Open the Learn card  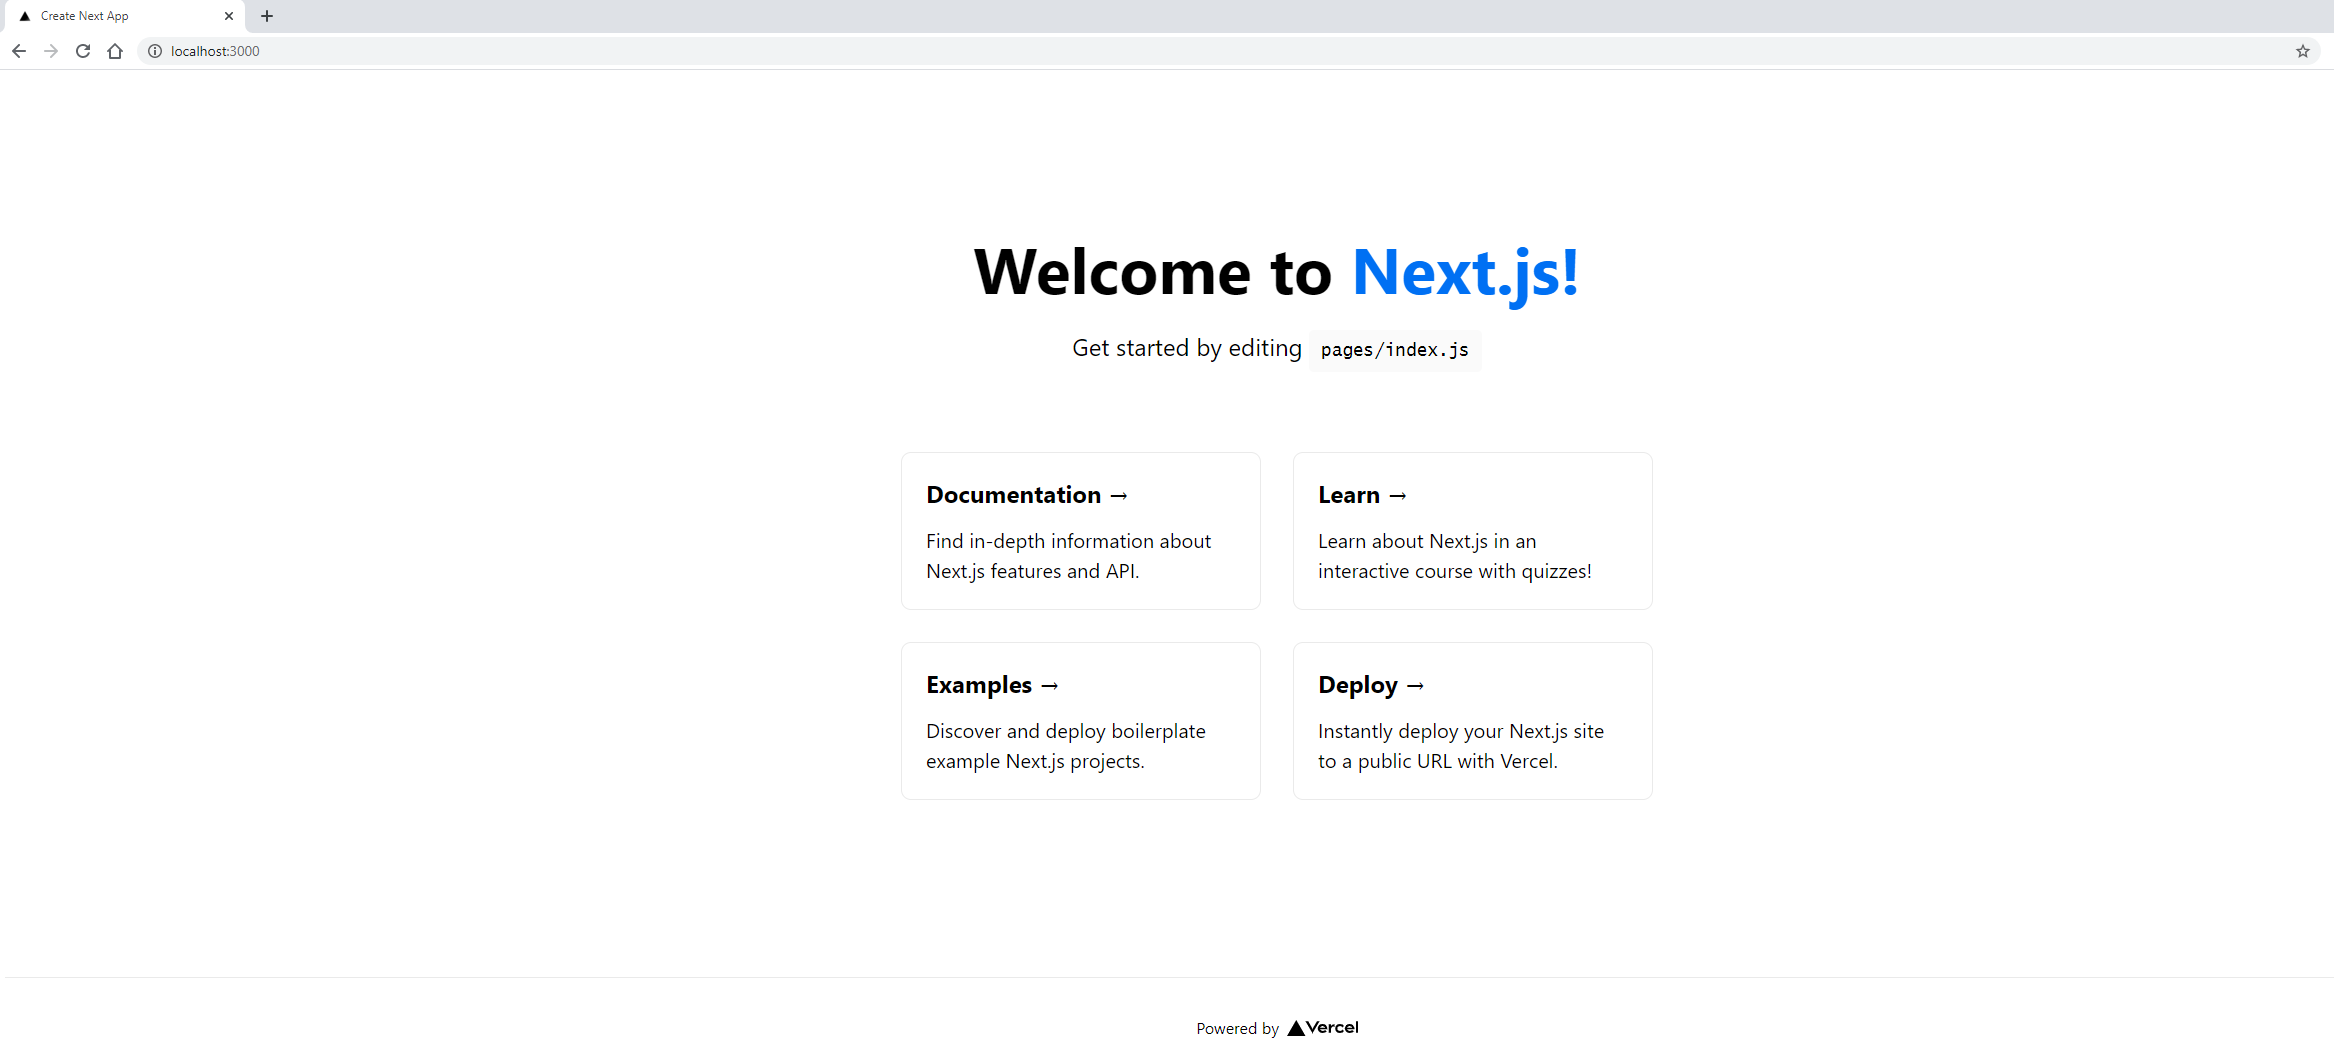point(1473,531)
